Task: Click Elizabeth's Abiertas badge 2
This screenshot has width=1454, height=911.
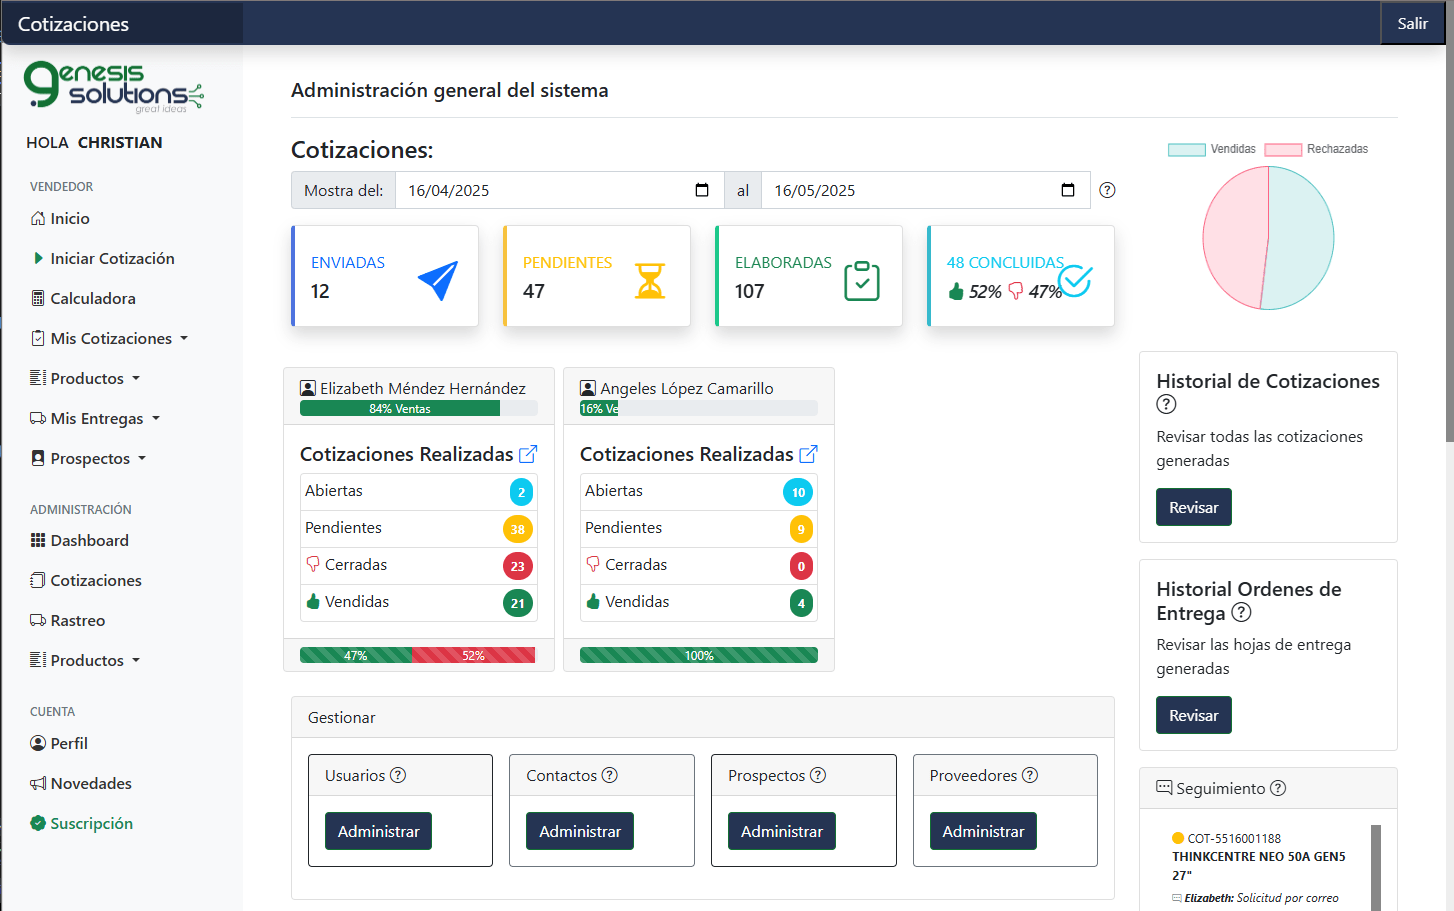Action: (x=521, y=492)
